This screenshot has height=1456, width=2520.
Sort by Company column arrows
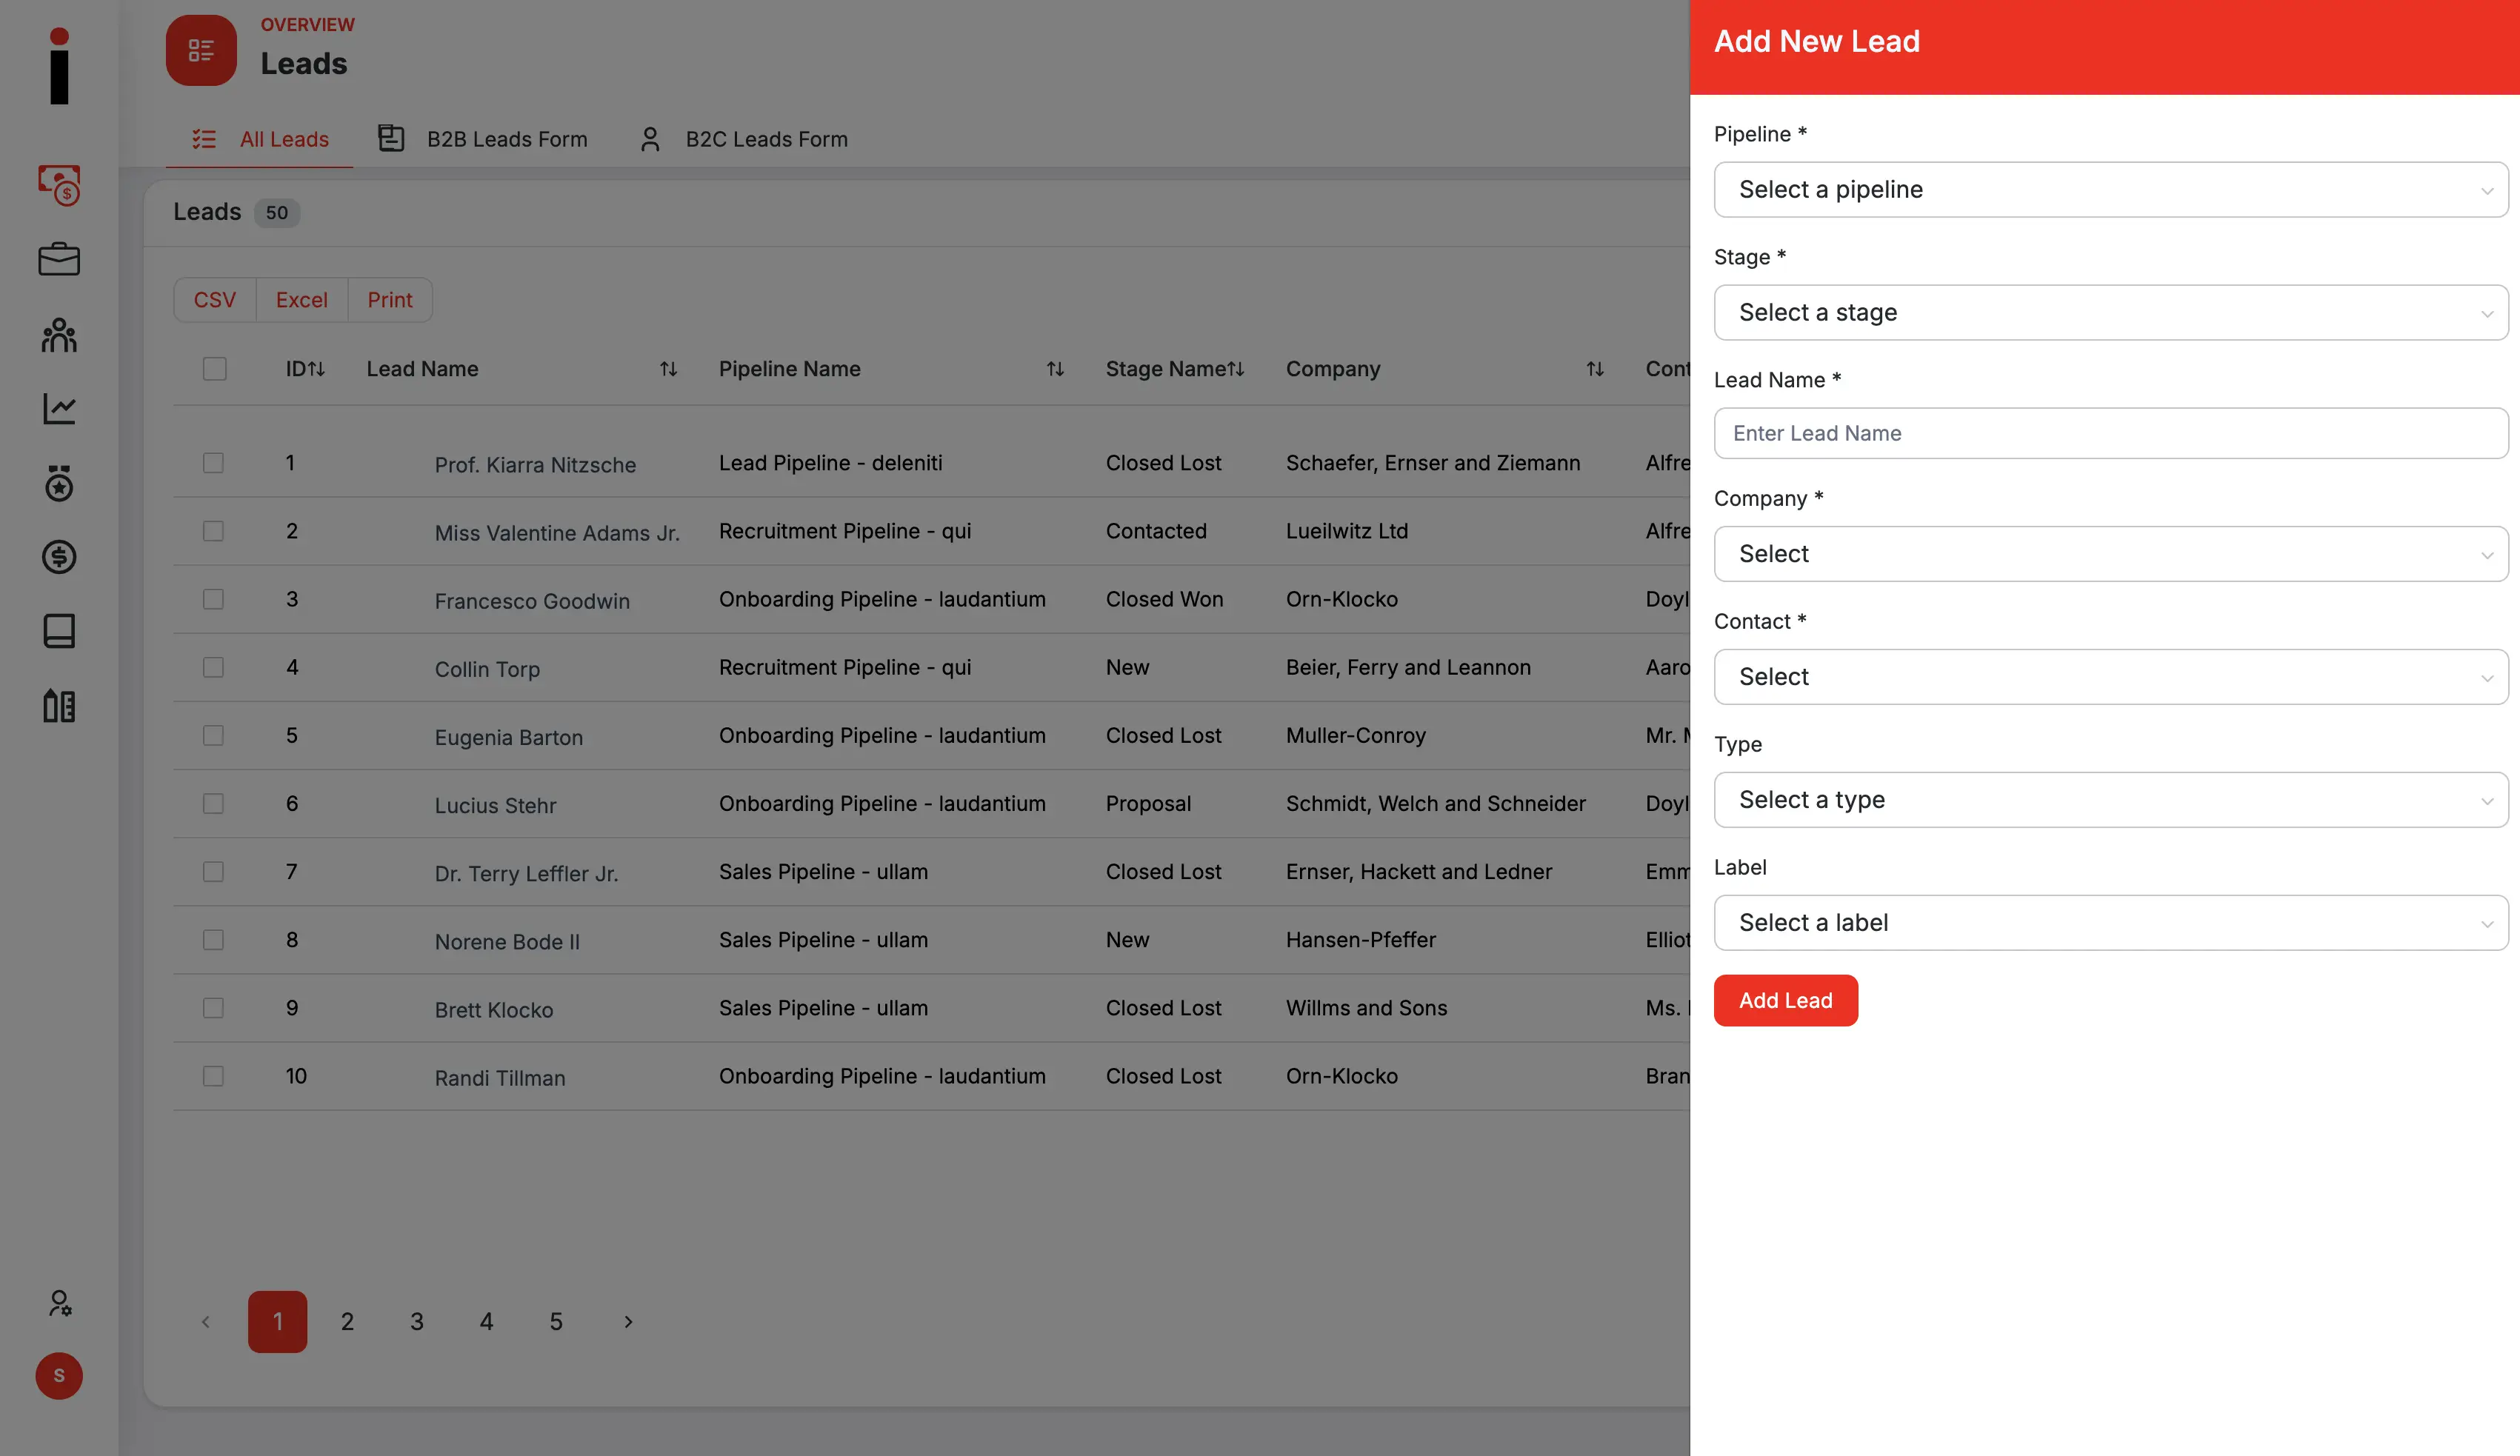1595,369
